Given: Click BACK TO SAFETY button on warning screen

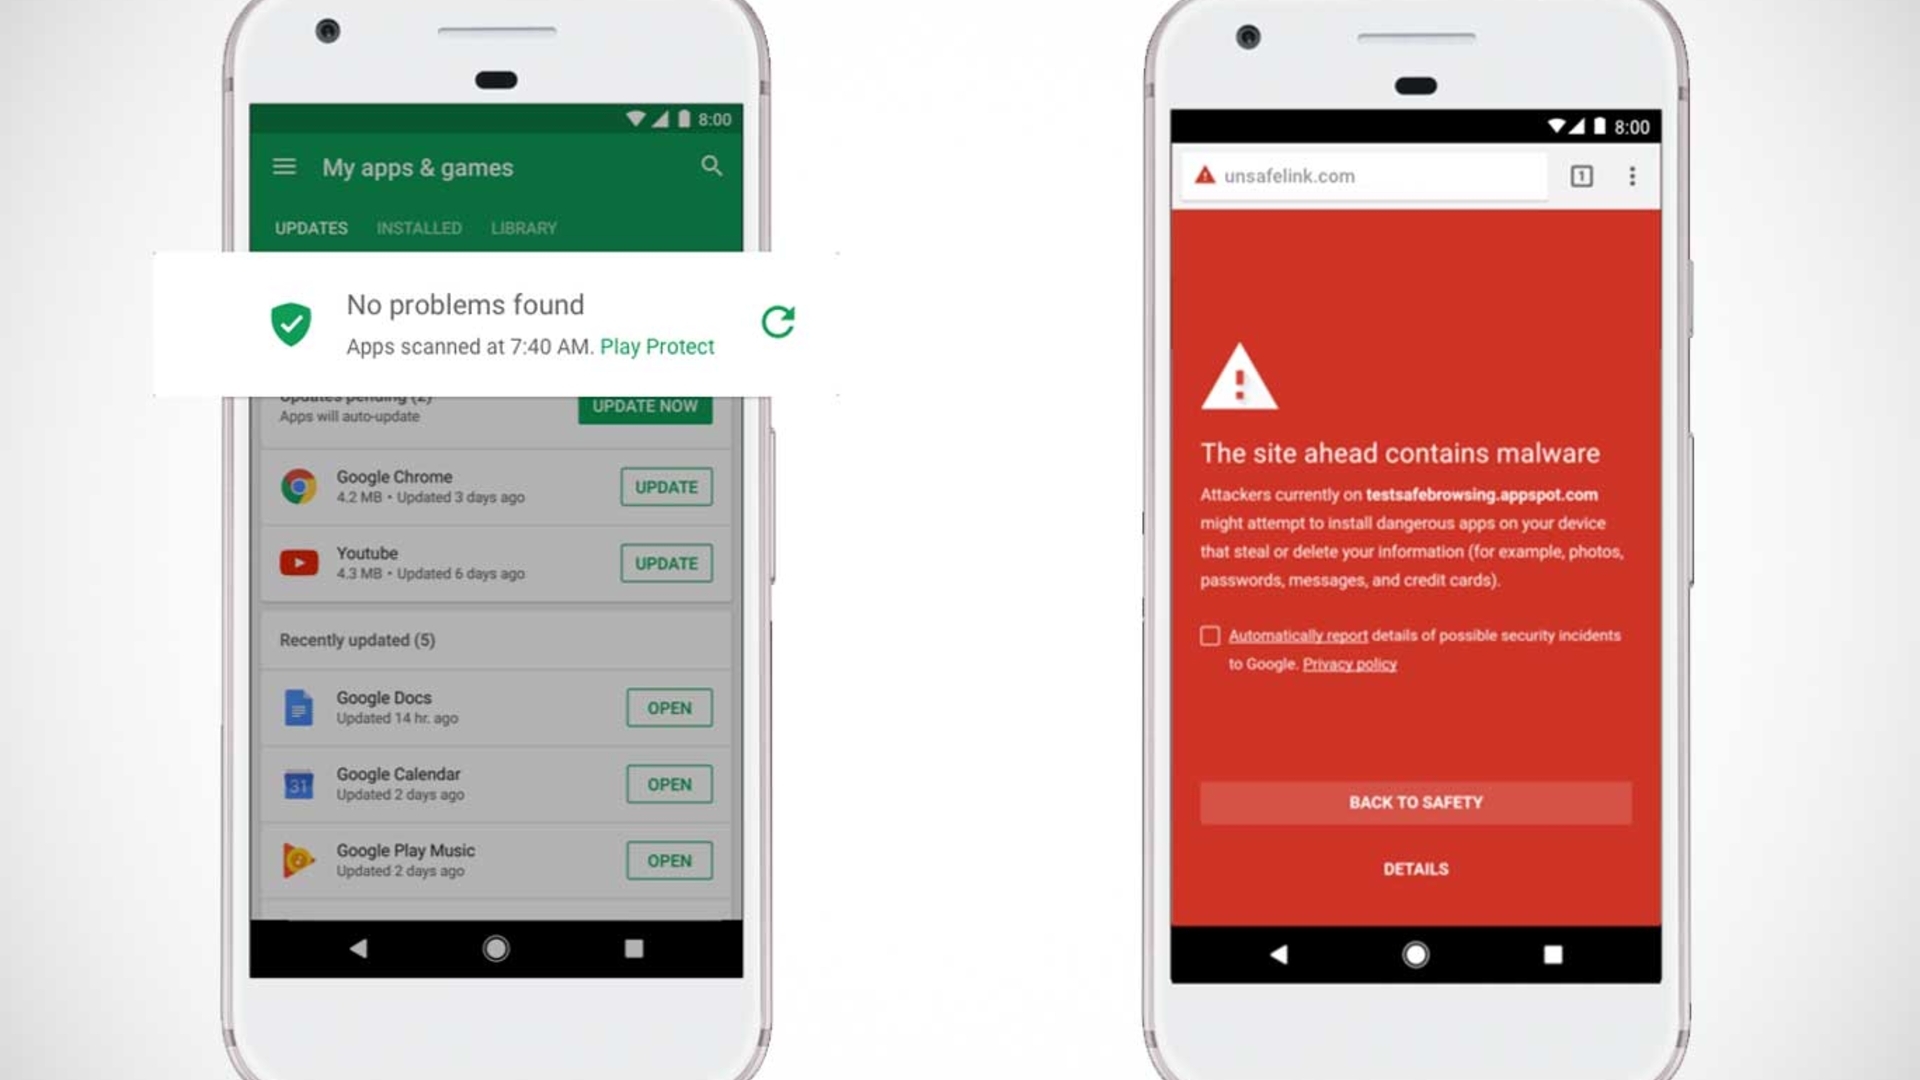Looking at the screenshot, I should coord(1416,802).
